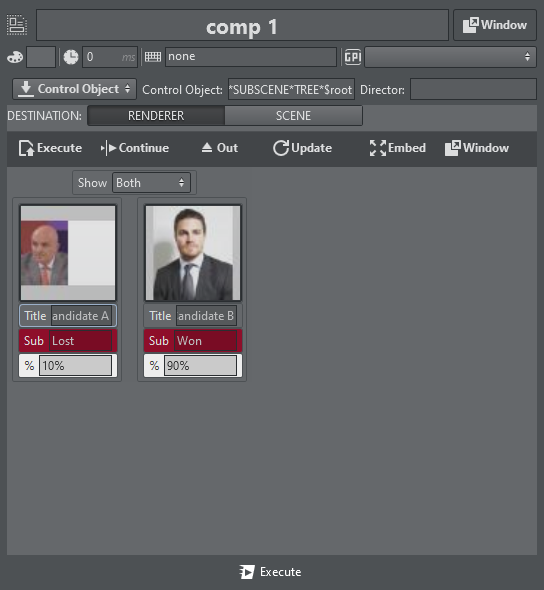
Task: Open the GPI selection dropdown
Action: pos(450,57)
